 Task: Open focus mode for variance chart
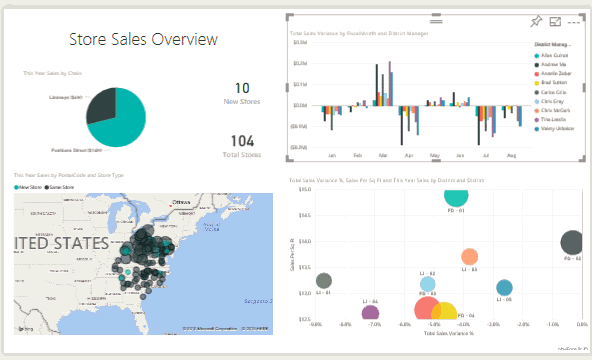tap(555, 22)
